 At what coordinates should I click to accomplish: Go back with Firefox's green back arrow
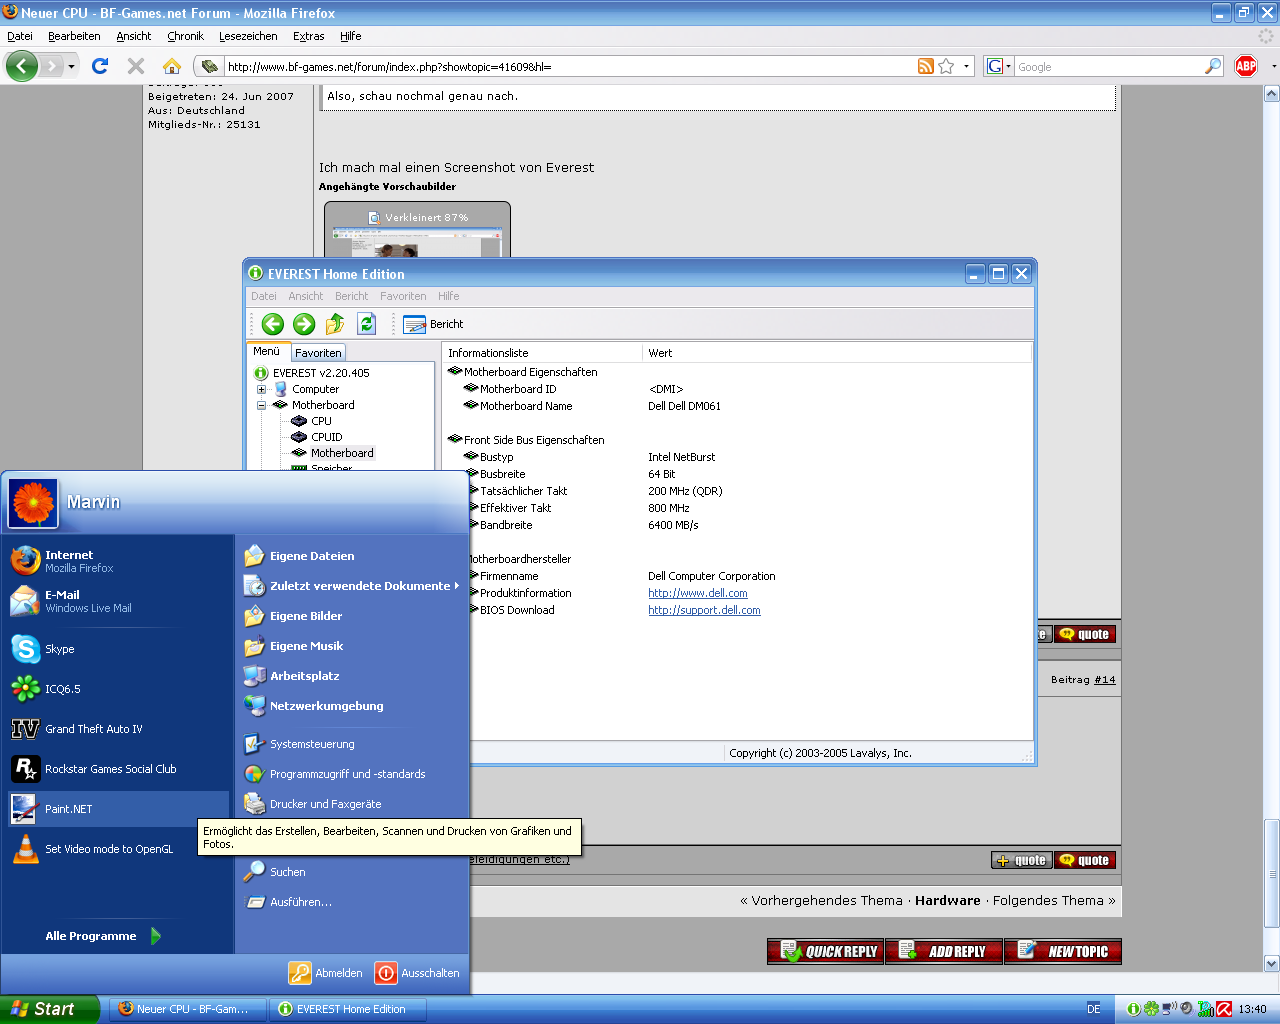[x=21, y=67]
